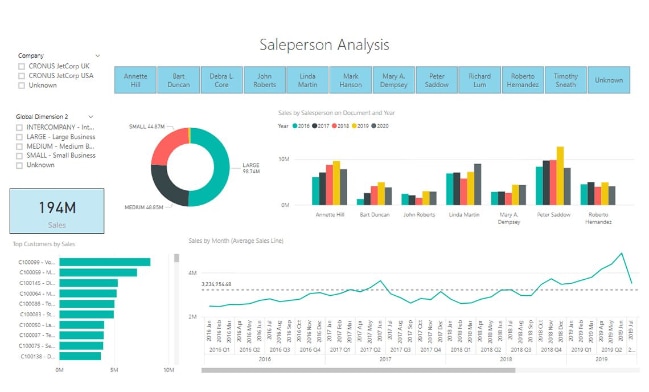Choose the Unknown salesperson tile
Viewport: 649px width, 392px height.
coord(609,80)
